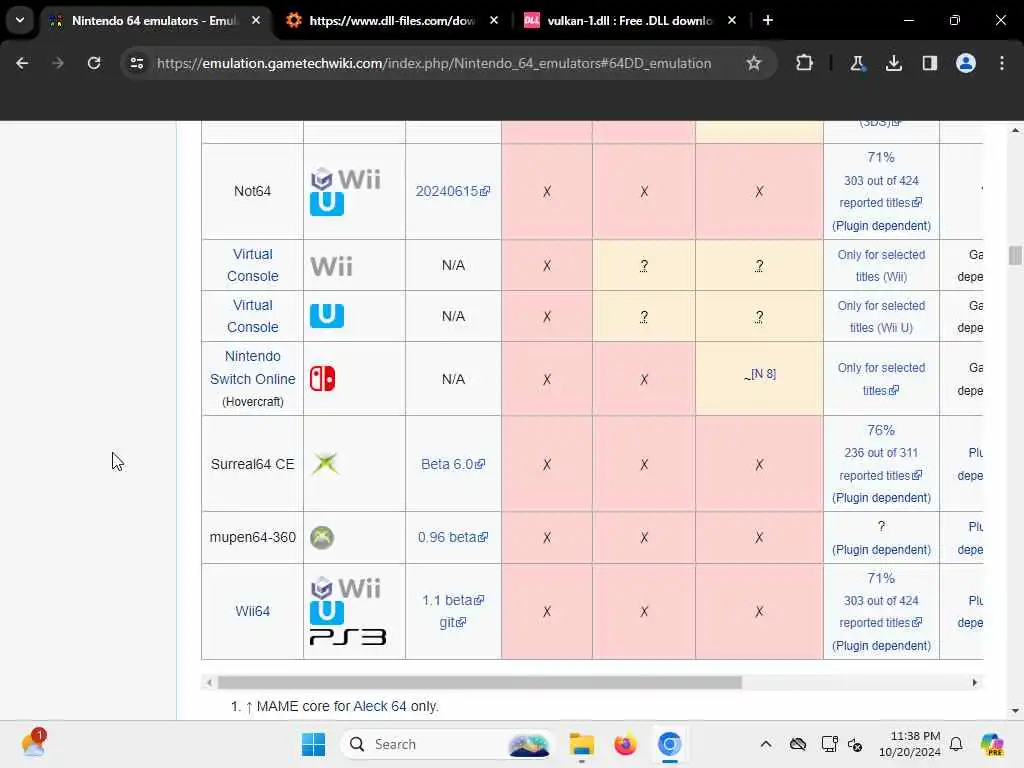Screen dimensions: 1024x768
Task: Click the PS3 logo in Wii64 row
Action: 348,637
